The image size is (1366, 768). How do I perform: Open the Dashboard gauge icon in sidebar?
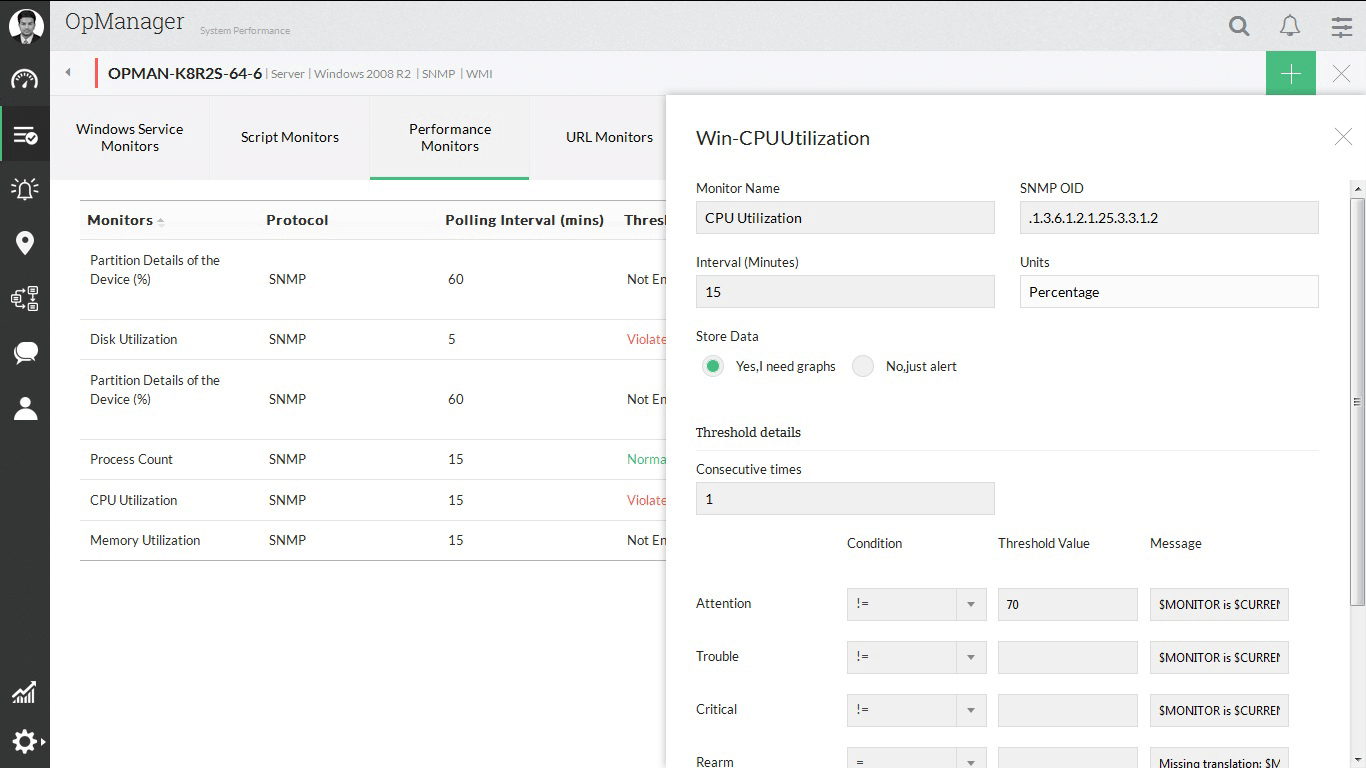pos(25,80)
